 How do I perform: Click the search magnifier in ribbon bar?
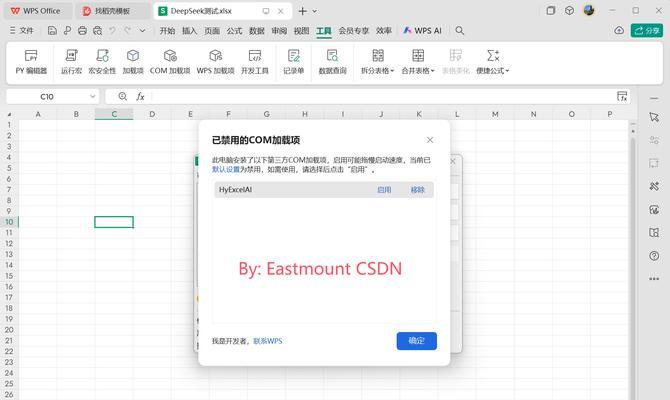coord(460,30)
